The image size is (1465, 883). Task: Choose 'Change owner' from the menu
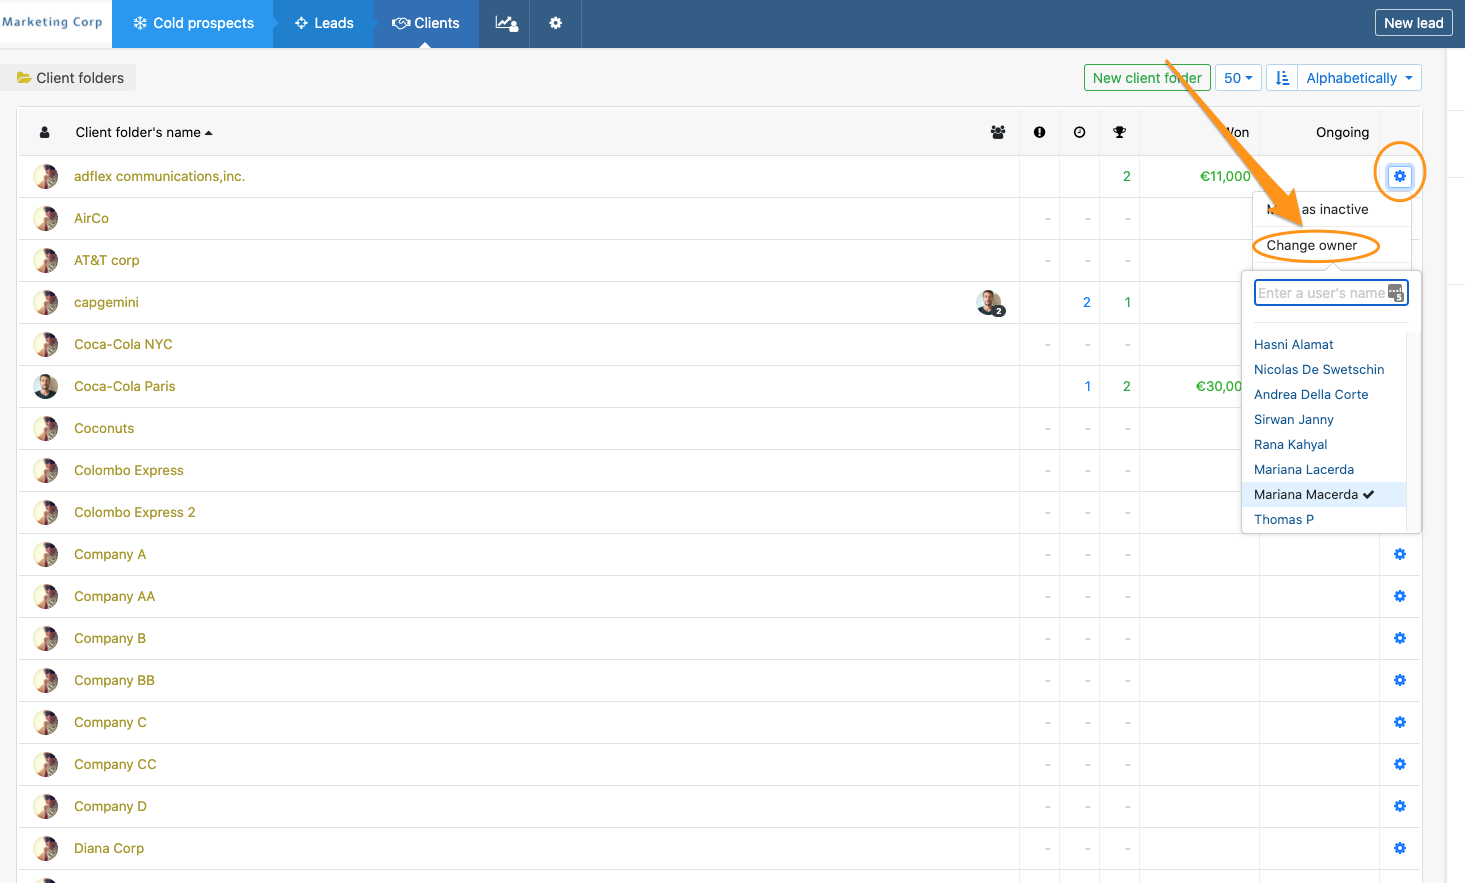pyautogui.click(x=1312, y=245)
